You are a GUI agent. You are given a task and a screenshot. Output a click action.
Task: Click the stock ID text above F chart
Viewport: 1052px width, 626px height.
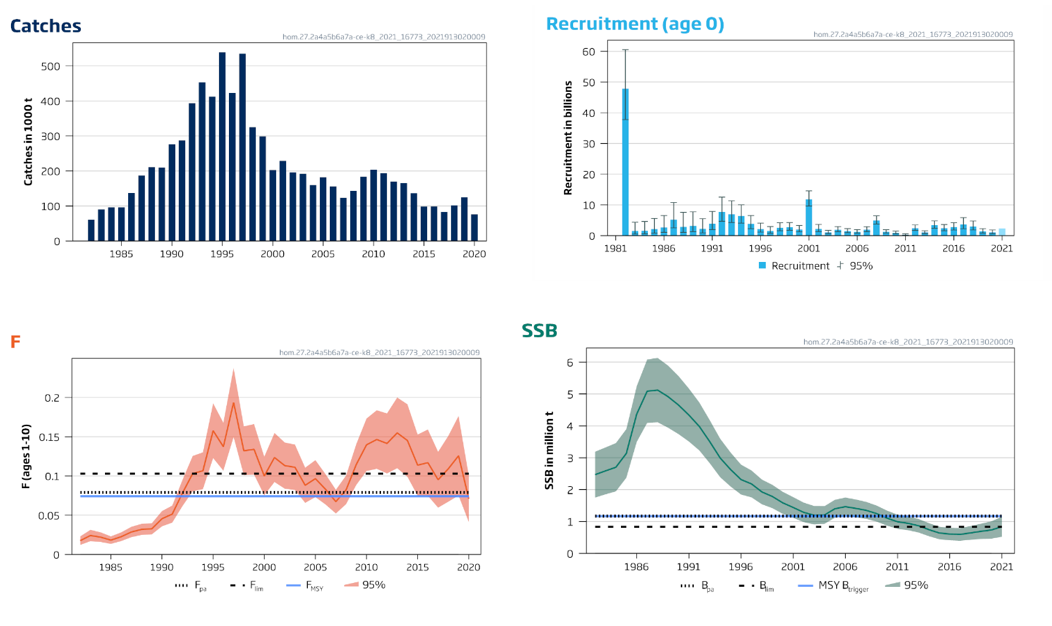(380, 352)
